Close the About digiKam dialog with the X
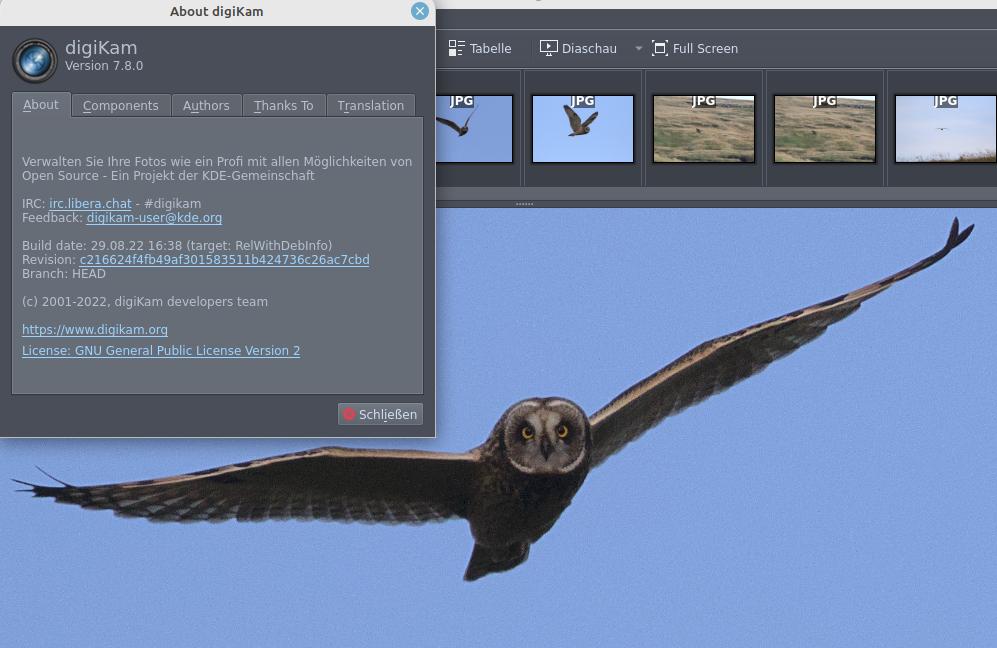The height and width of the screenshot is (648, 997). coord(420,11)
